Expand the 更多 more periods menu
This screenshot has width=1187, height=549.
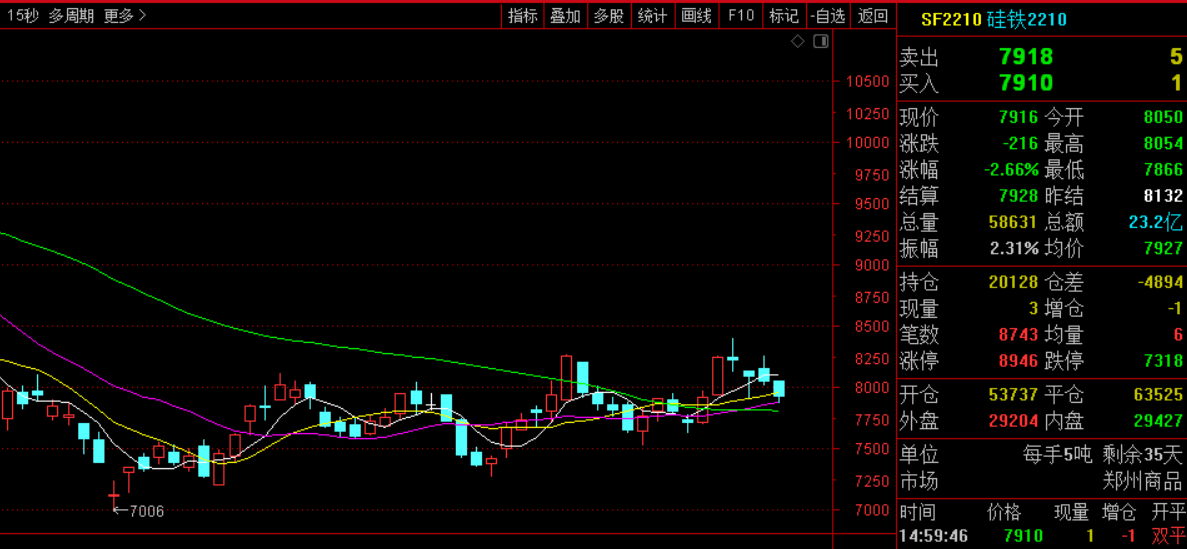tap(124, 15)
